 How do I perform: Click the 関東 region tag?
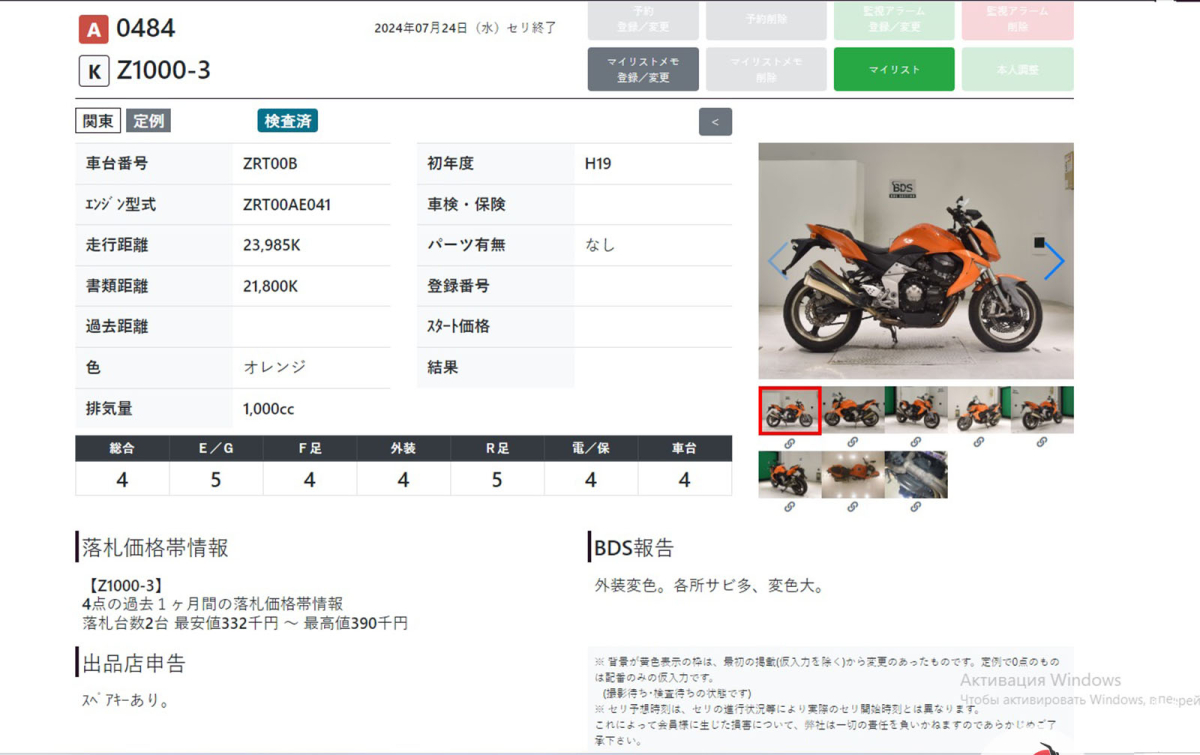click(x=98, y=121)
